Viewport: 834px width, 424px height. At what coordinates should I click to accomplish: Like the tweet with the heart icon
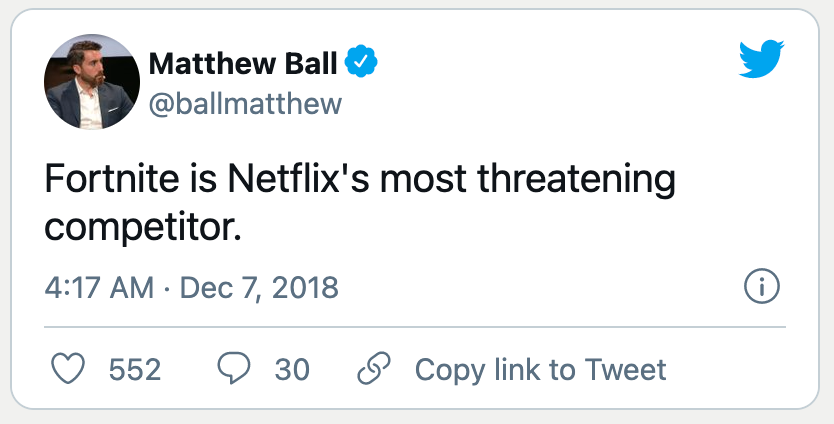coord(67,369)
